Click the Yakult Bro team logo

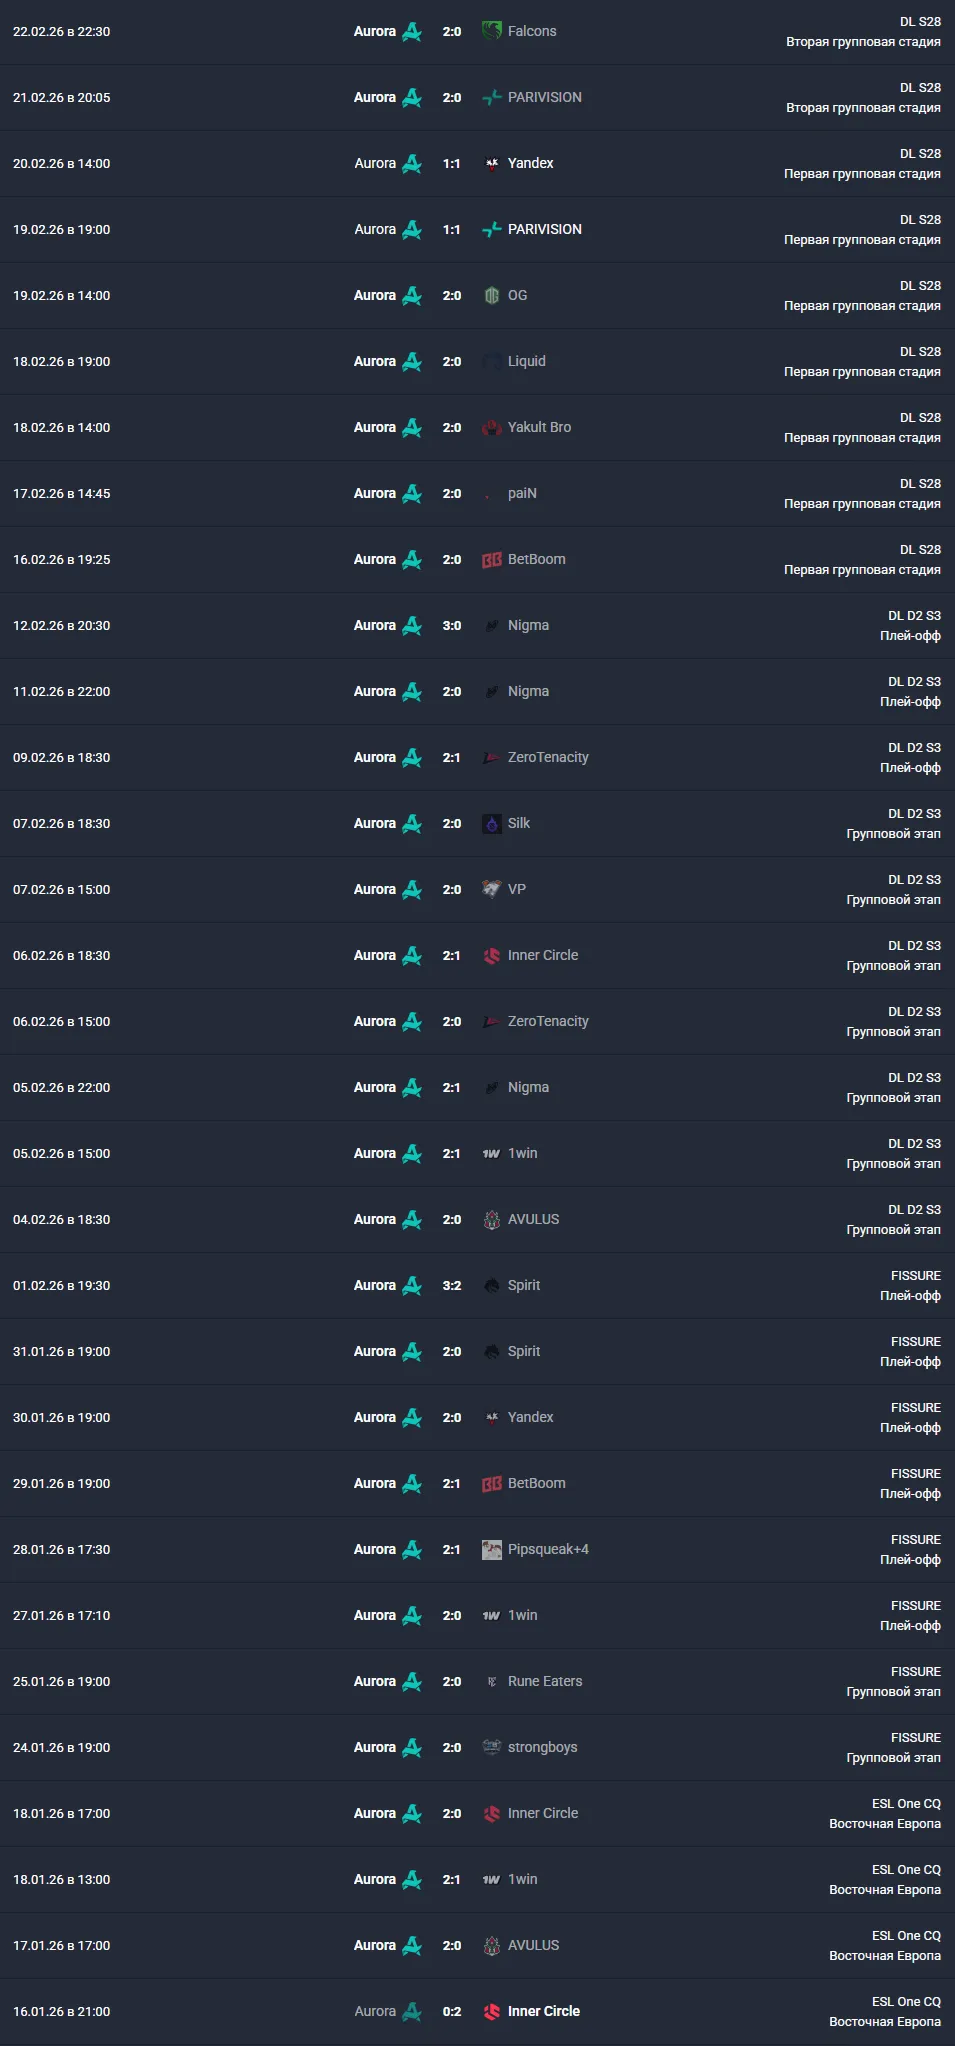pyautogui.click(x=491, y=427)
